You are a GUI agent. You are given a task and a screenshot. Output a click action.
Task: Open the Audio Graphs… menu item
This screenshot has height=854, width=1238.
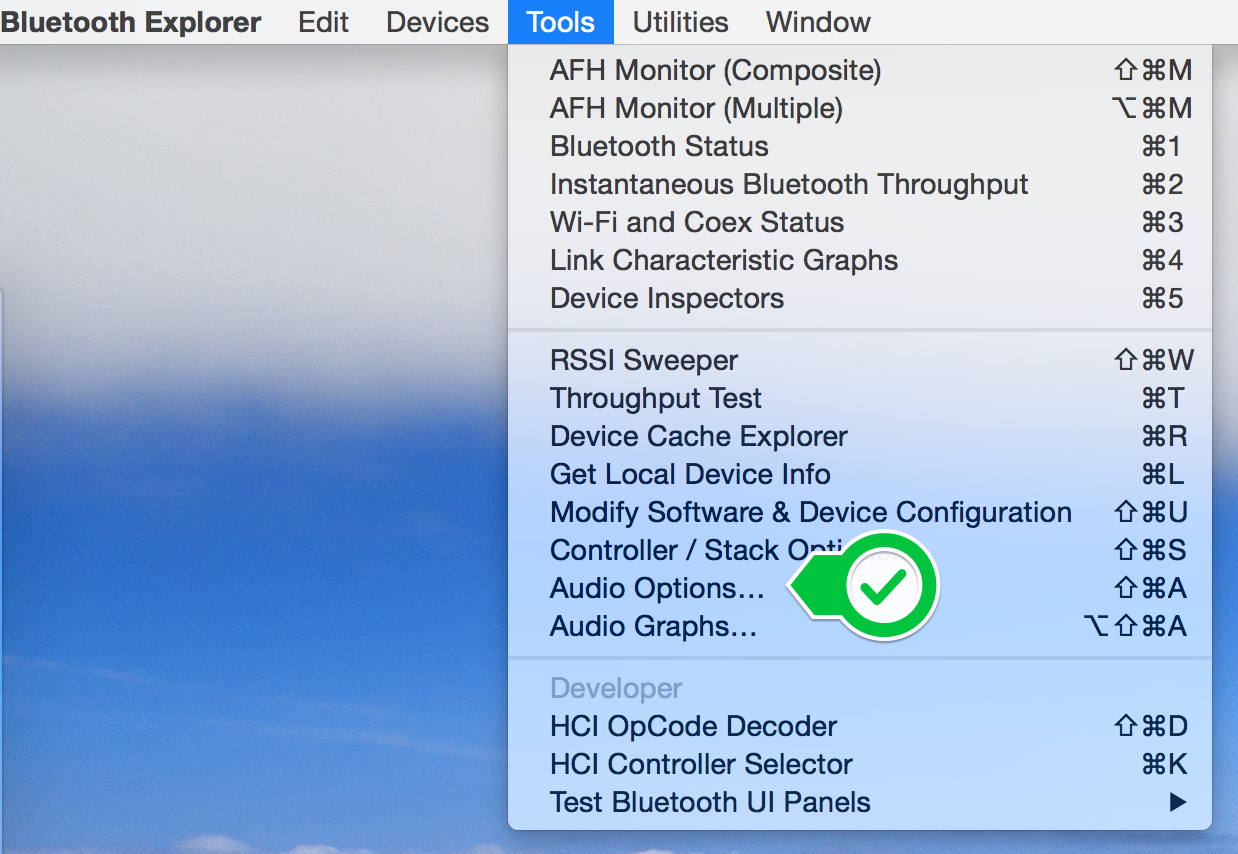click(x=860, y=626)
